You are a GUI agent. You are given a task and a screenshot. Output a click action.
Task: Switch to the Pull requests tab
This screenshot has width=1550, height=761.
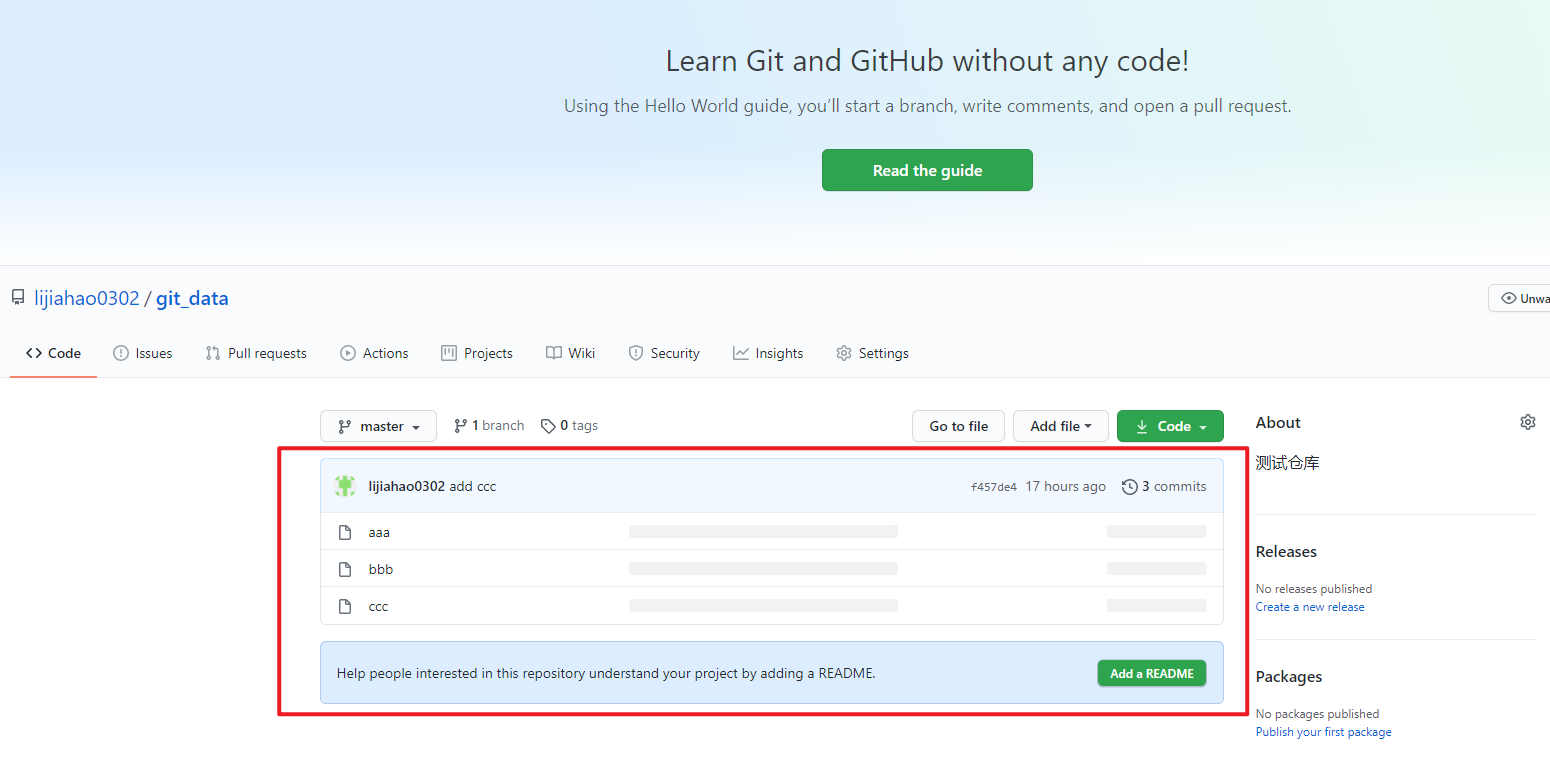[x=256, y=353]
